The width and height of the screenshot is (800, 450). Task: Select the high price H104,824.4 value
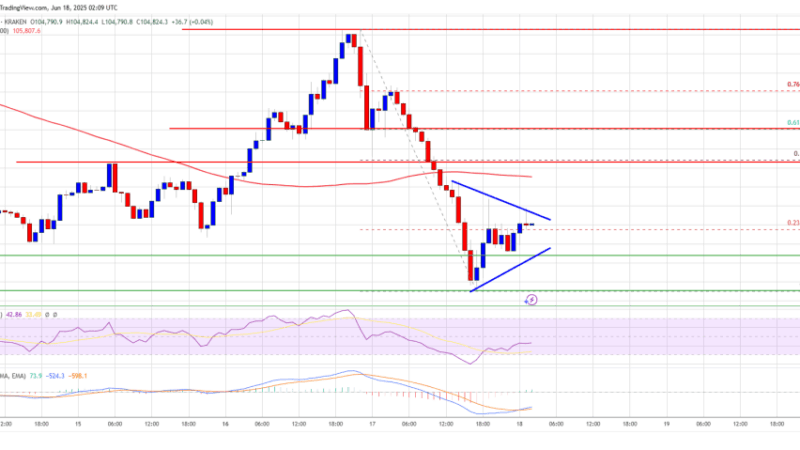point(82,22)
